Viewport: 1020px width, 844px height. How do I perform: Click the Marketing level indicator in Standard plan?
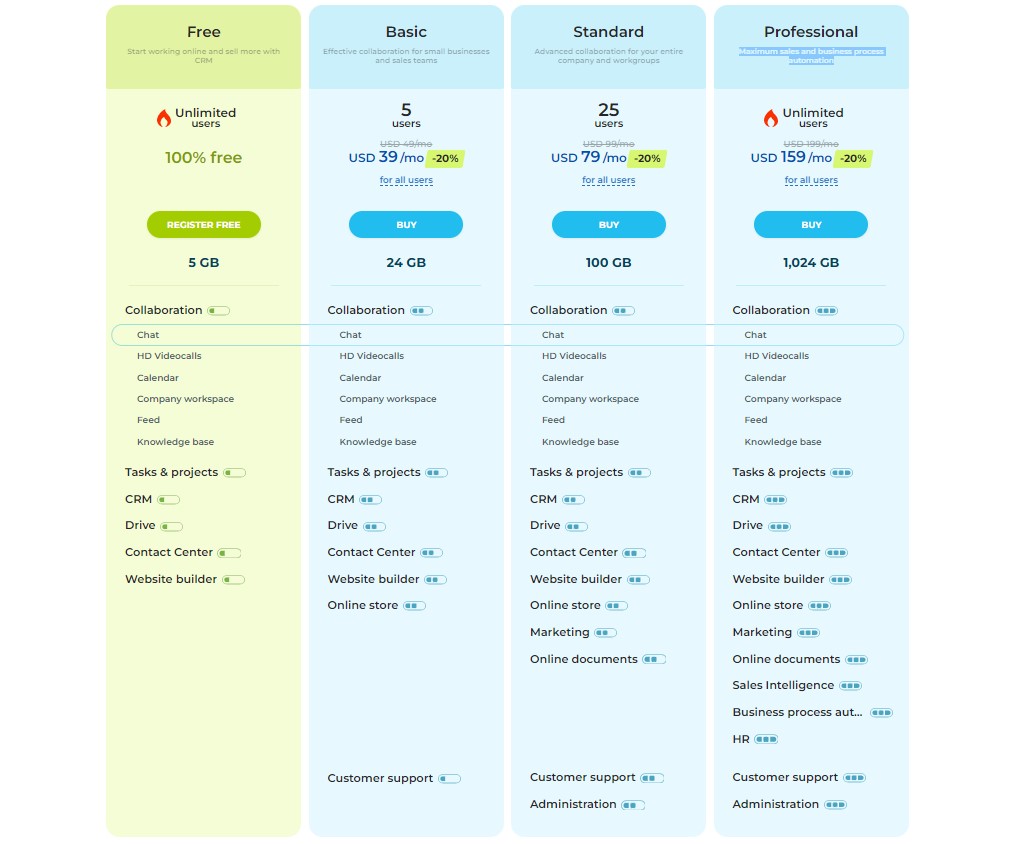605,633
